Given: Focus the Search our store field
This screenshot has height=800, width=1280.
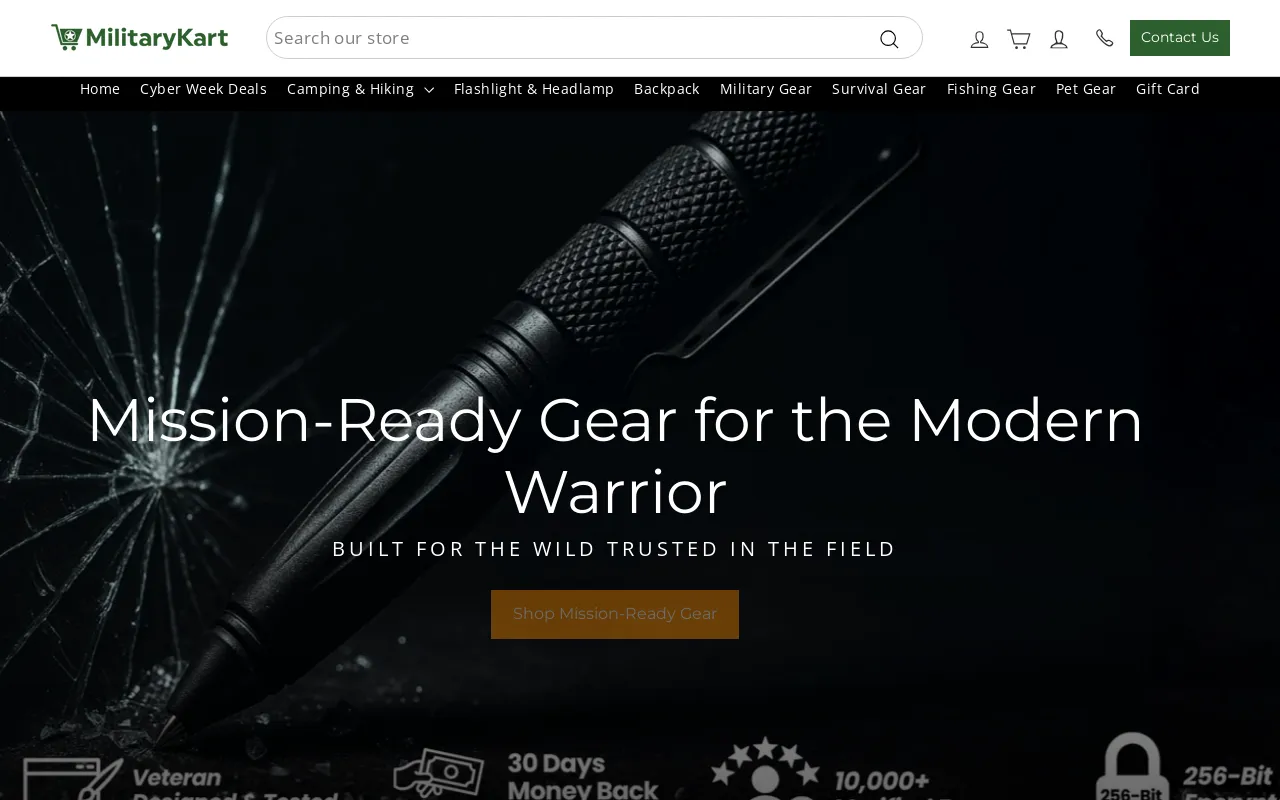Looking at the screenshot, I should click(570, 38).
